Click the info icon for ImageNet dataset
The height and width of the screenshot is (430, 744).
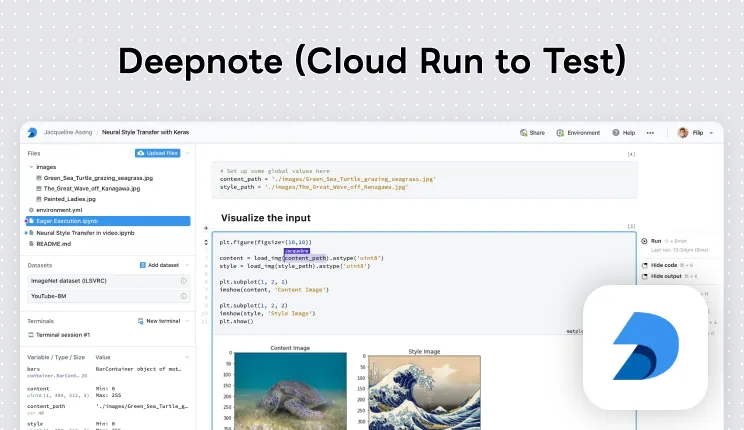(x=184, y=281)
